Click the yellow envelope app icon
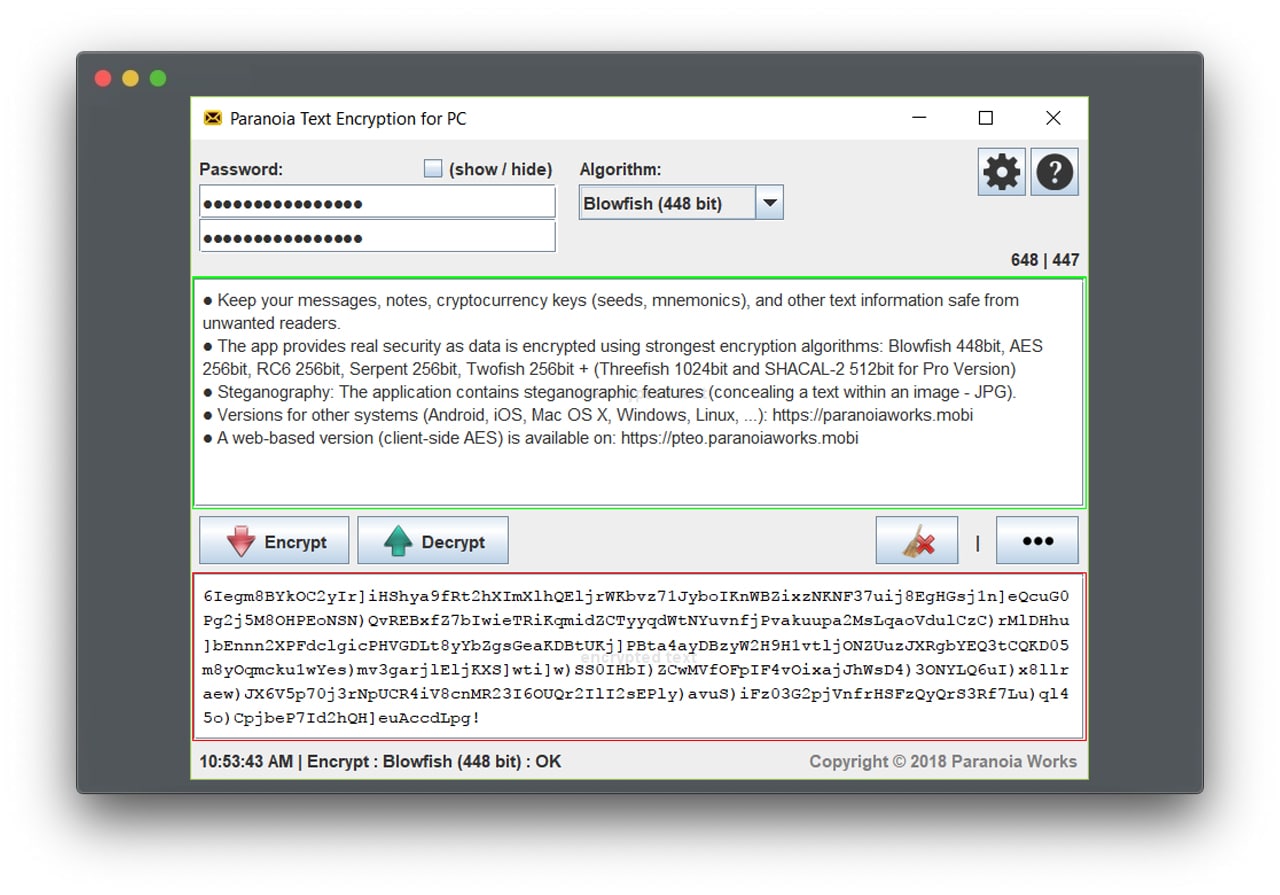This screenshot has width=1280, height=895. pyautogui.click(x=212, y=118)
